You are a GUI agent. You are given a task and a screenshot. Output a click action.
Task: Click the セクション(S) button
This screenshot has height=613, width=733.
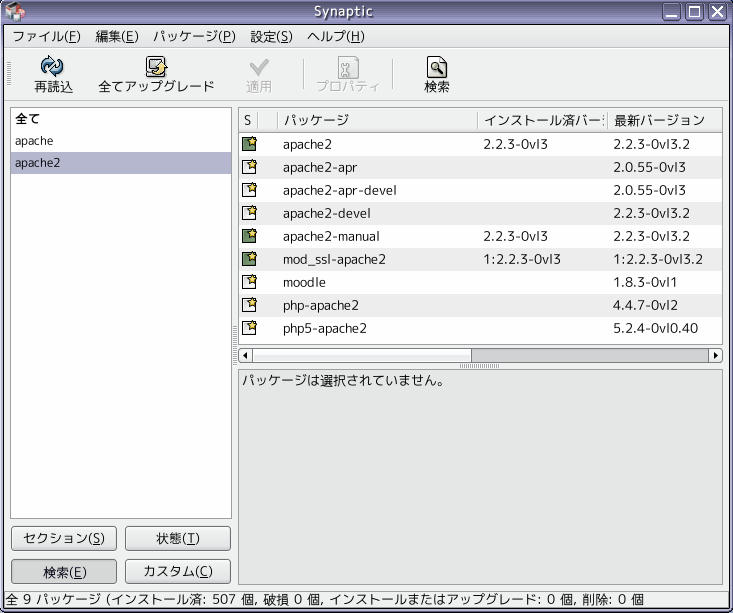tap(64, 539)
